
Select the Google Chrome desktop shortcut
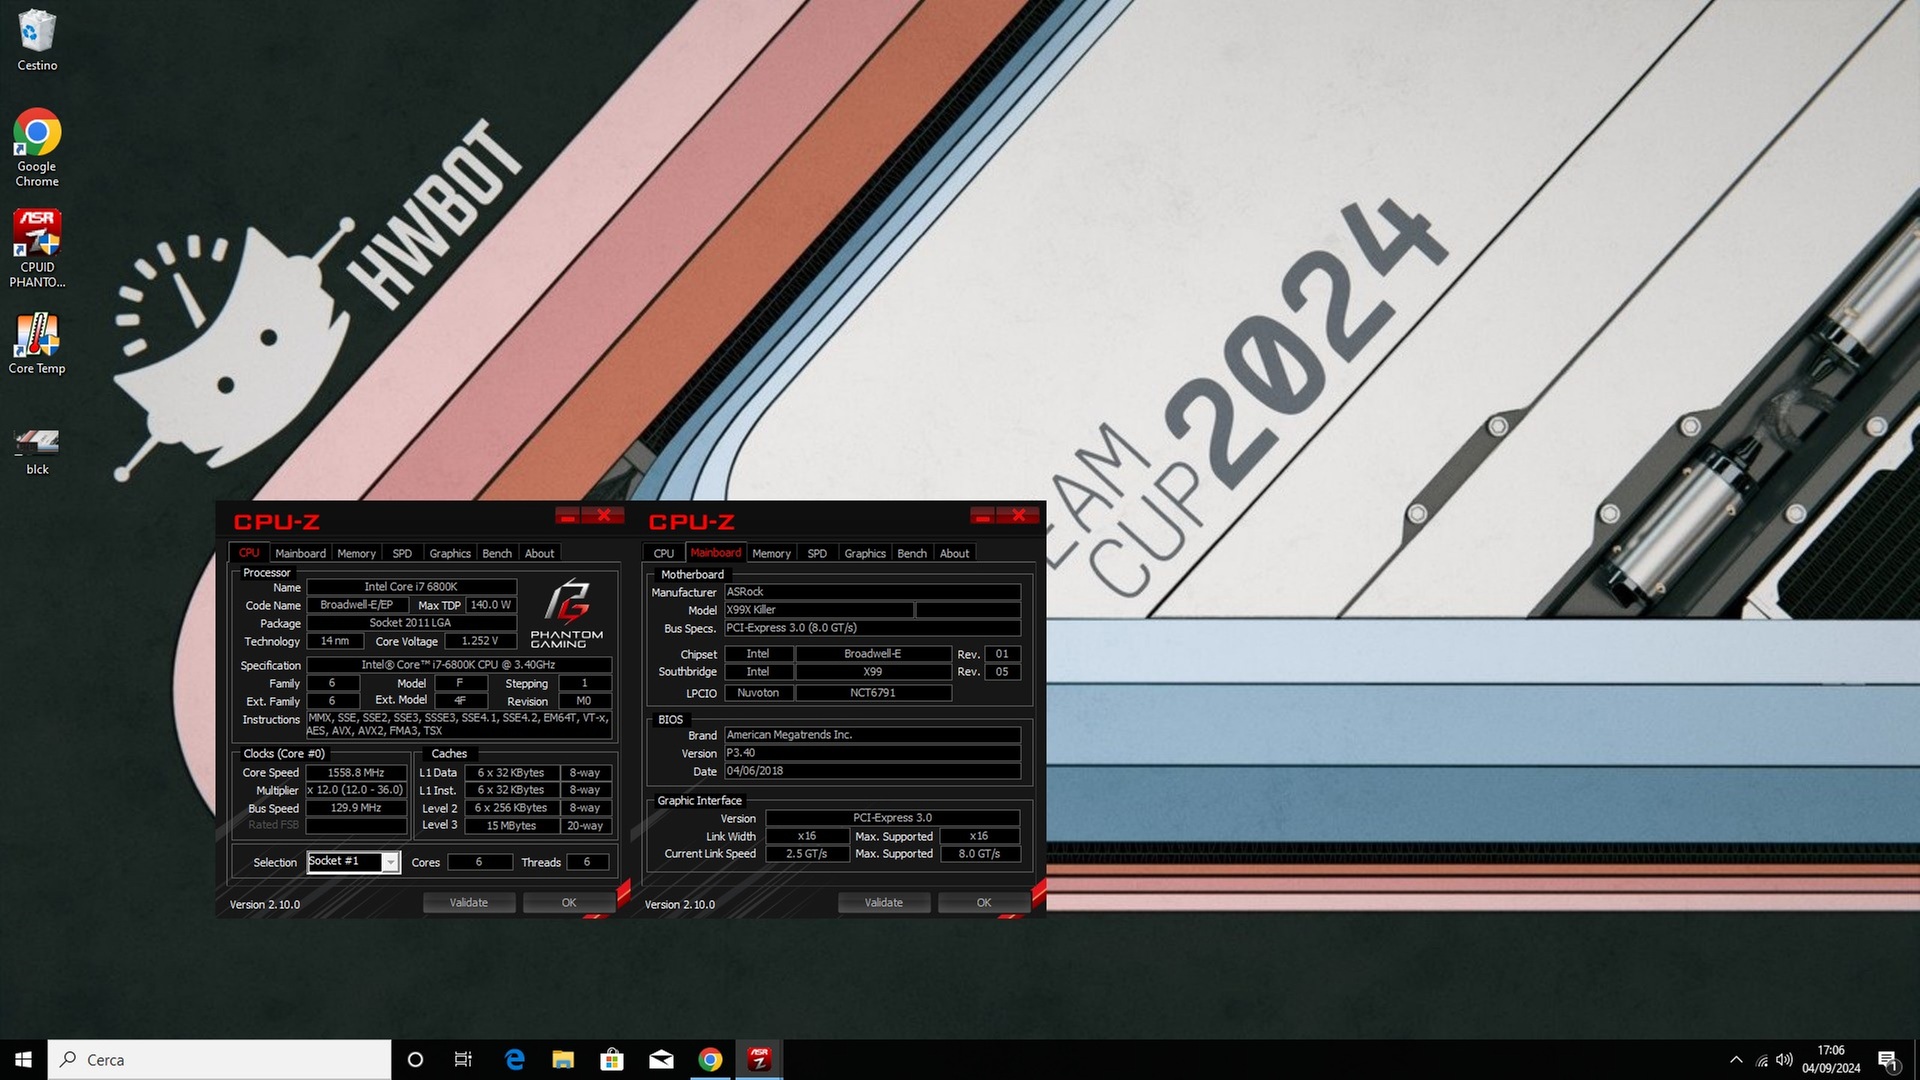point(37,148)
